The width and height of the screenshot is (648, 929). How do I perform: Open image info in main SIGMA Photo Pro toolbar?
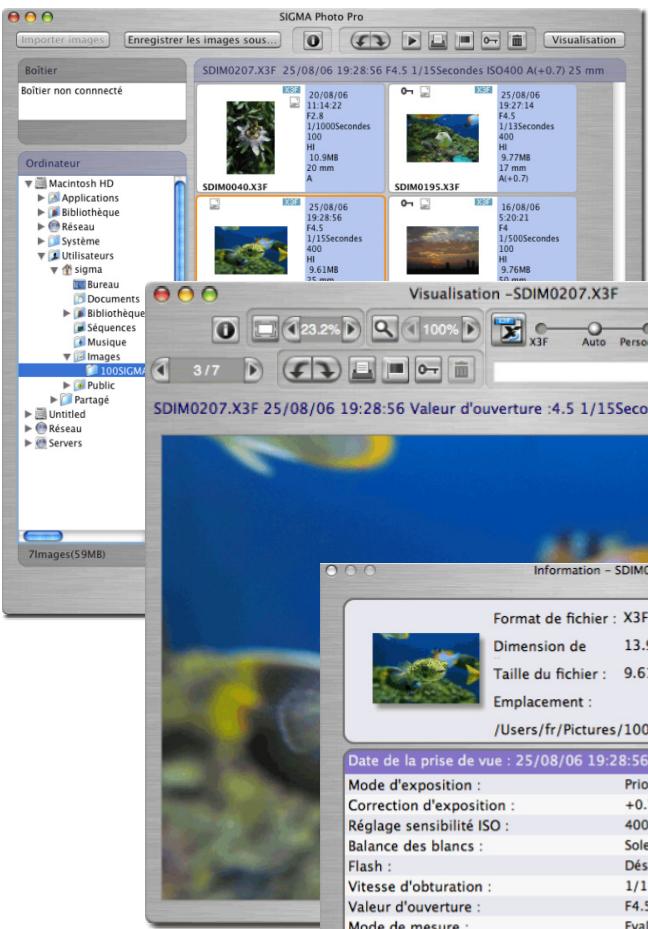coord(313,40)
